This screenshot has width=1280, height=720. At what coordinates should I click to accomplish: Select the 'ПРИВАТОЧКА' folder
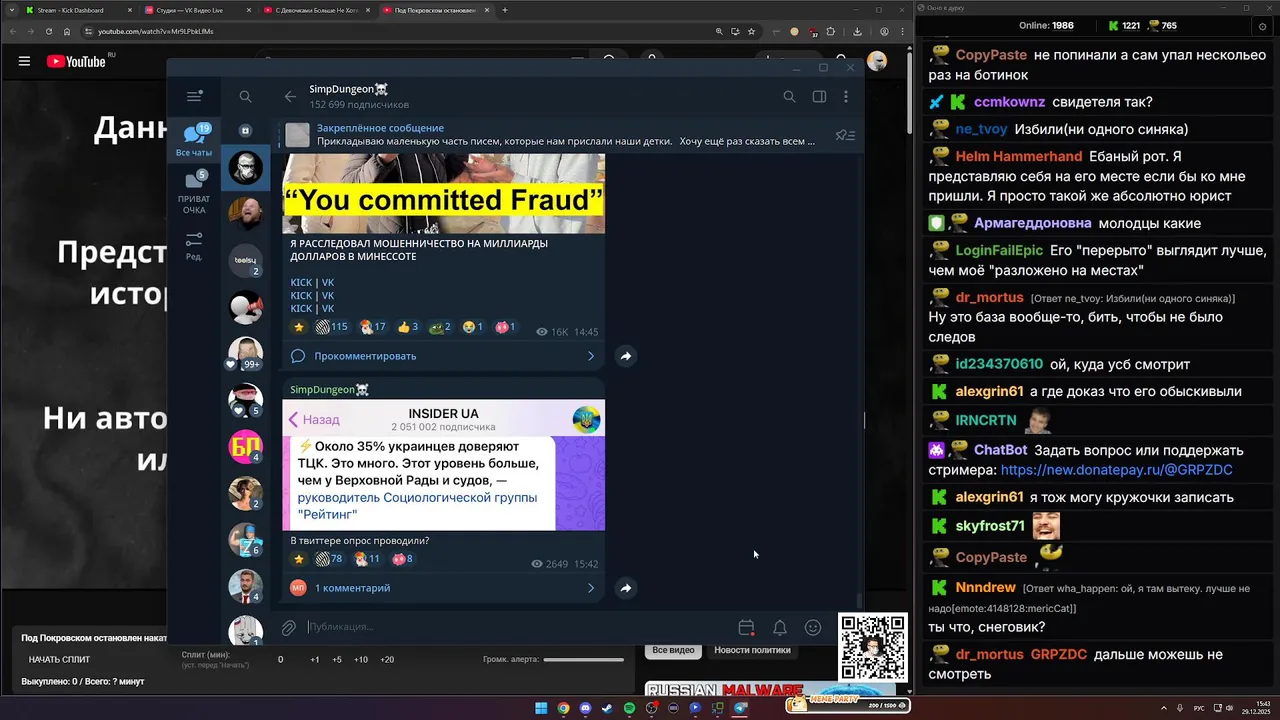point(194,192)
